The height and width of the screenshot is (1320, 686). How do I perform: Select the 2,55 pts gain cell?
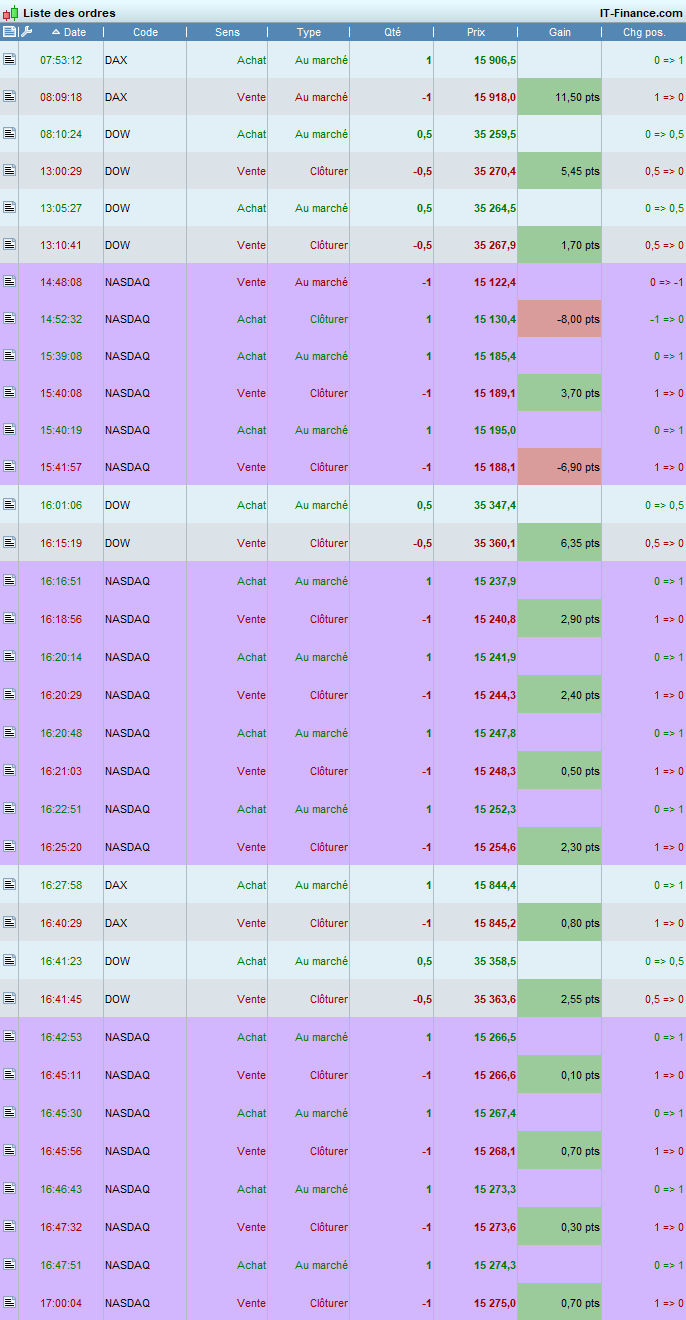[x=560, y=999]
